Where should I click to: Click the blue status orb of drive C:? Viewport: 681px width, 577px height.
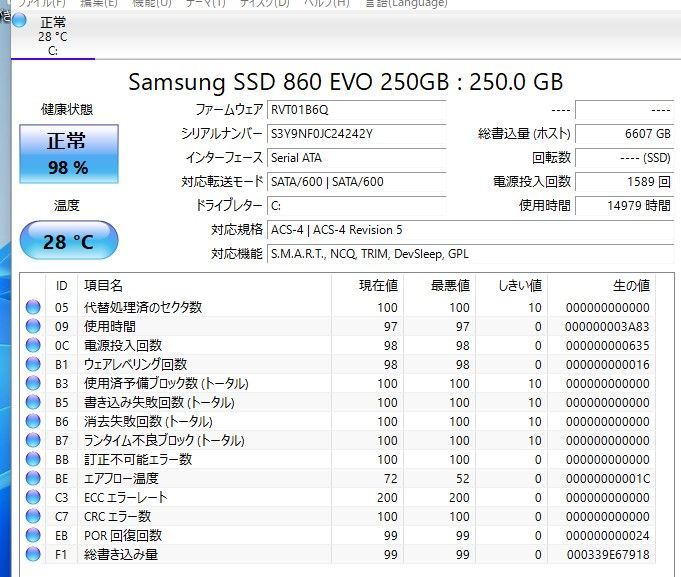coord(20,21)
